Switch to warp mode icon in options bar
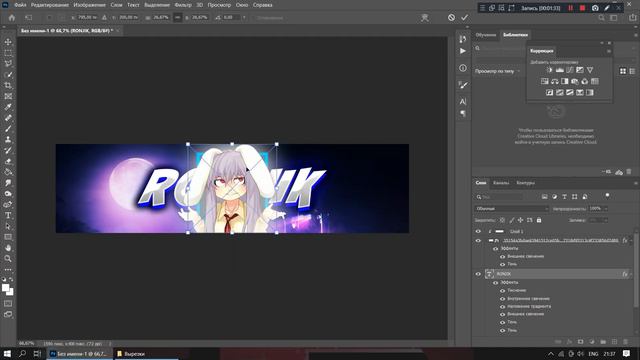Viewport: 640px width, 360px height. (x=425, y=18)
